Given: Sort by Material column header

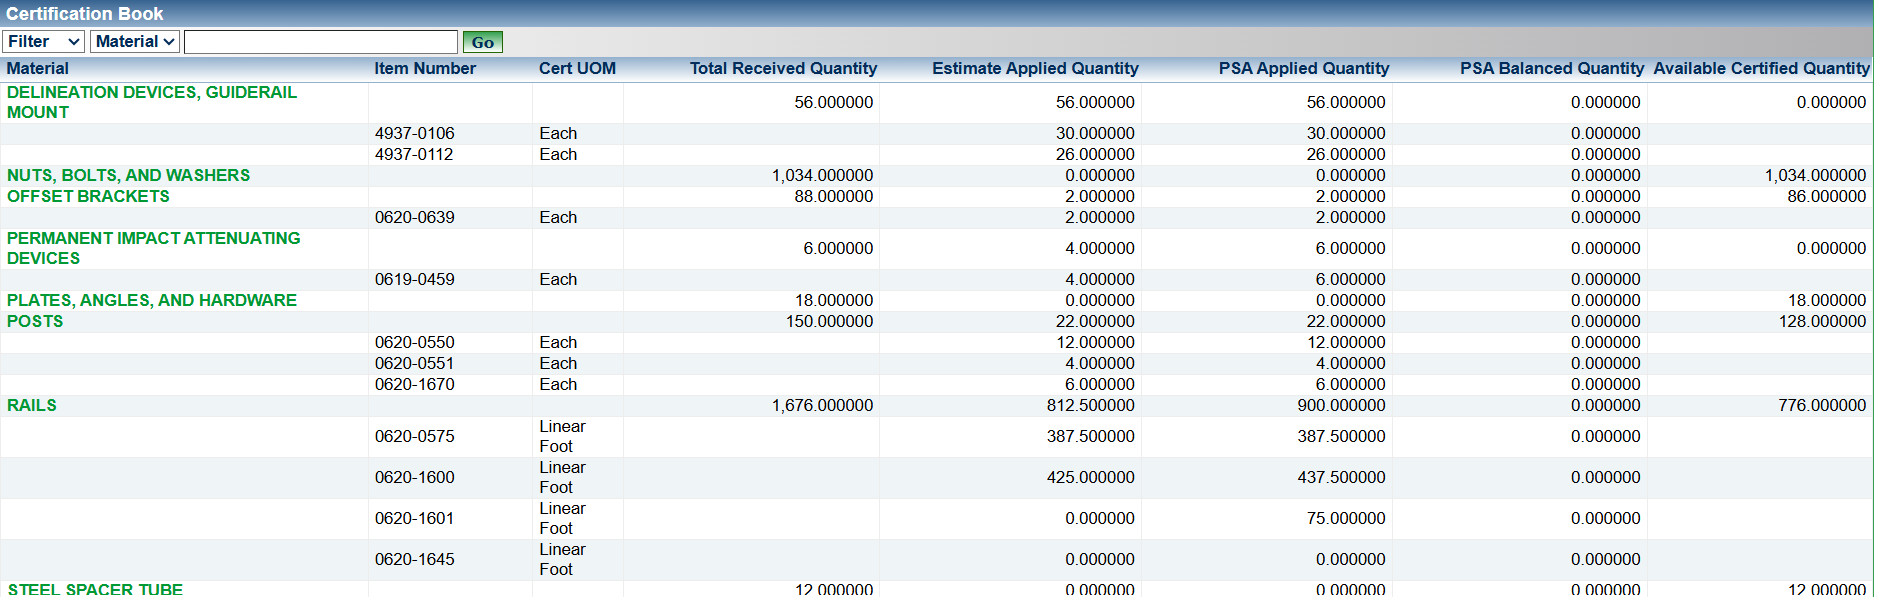Looking at the screenshot, I should click(x=38, y=68).
